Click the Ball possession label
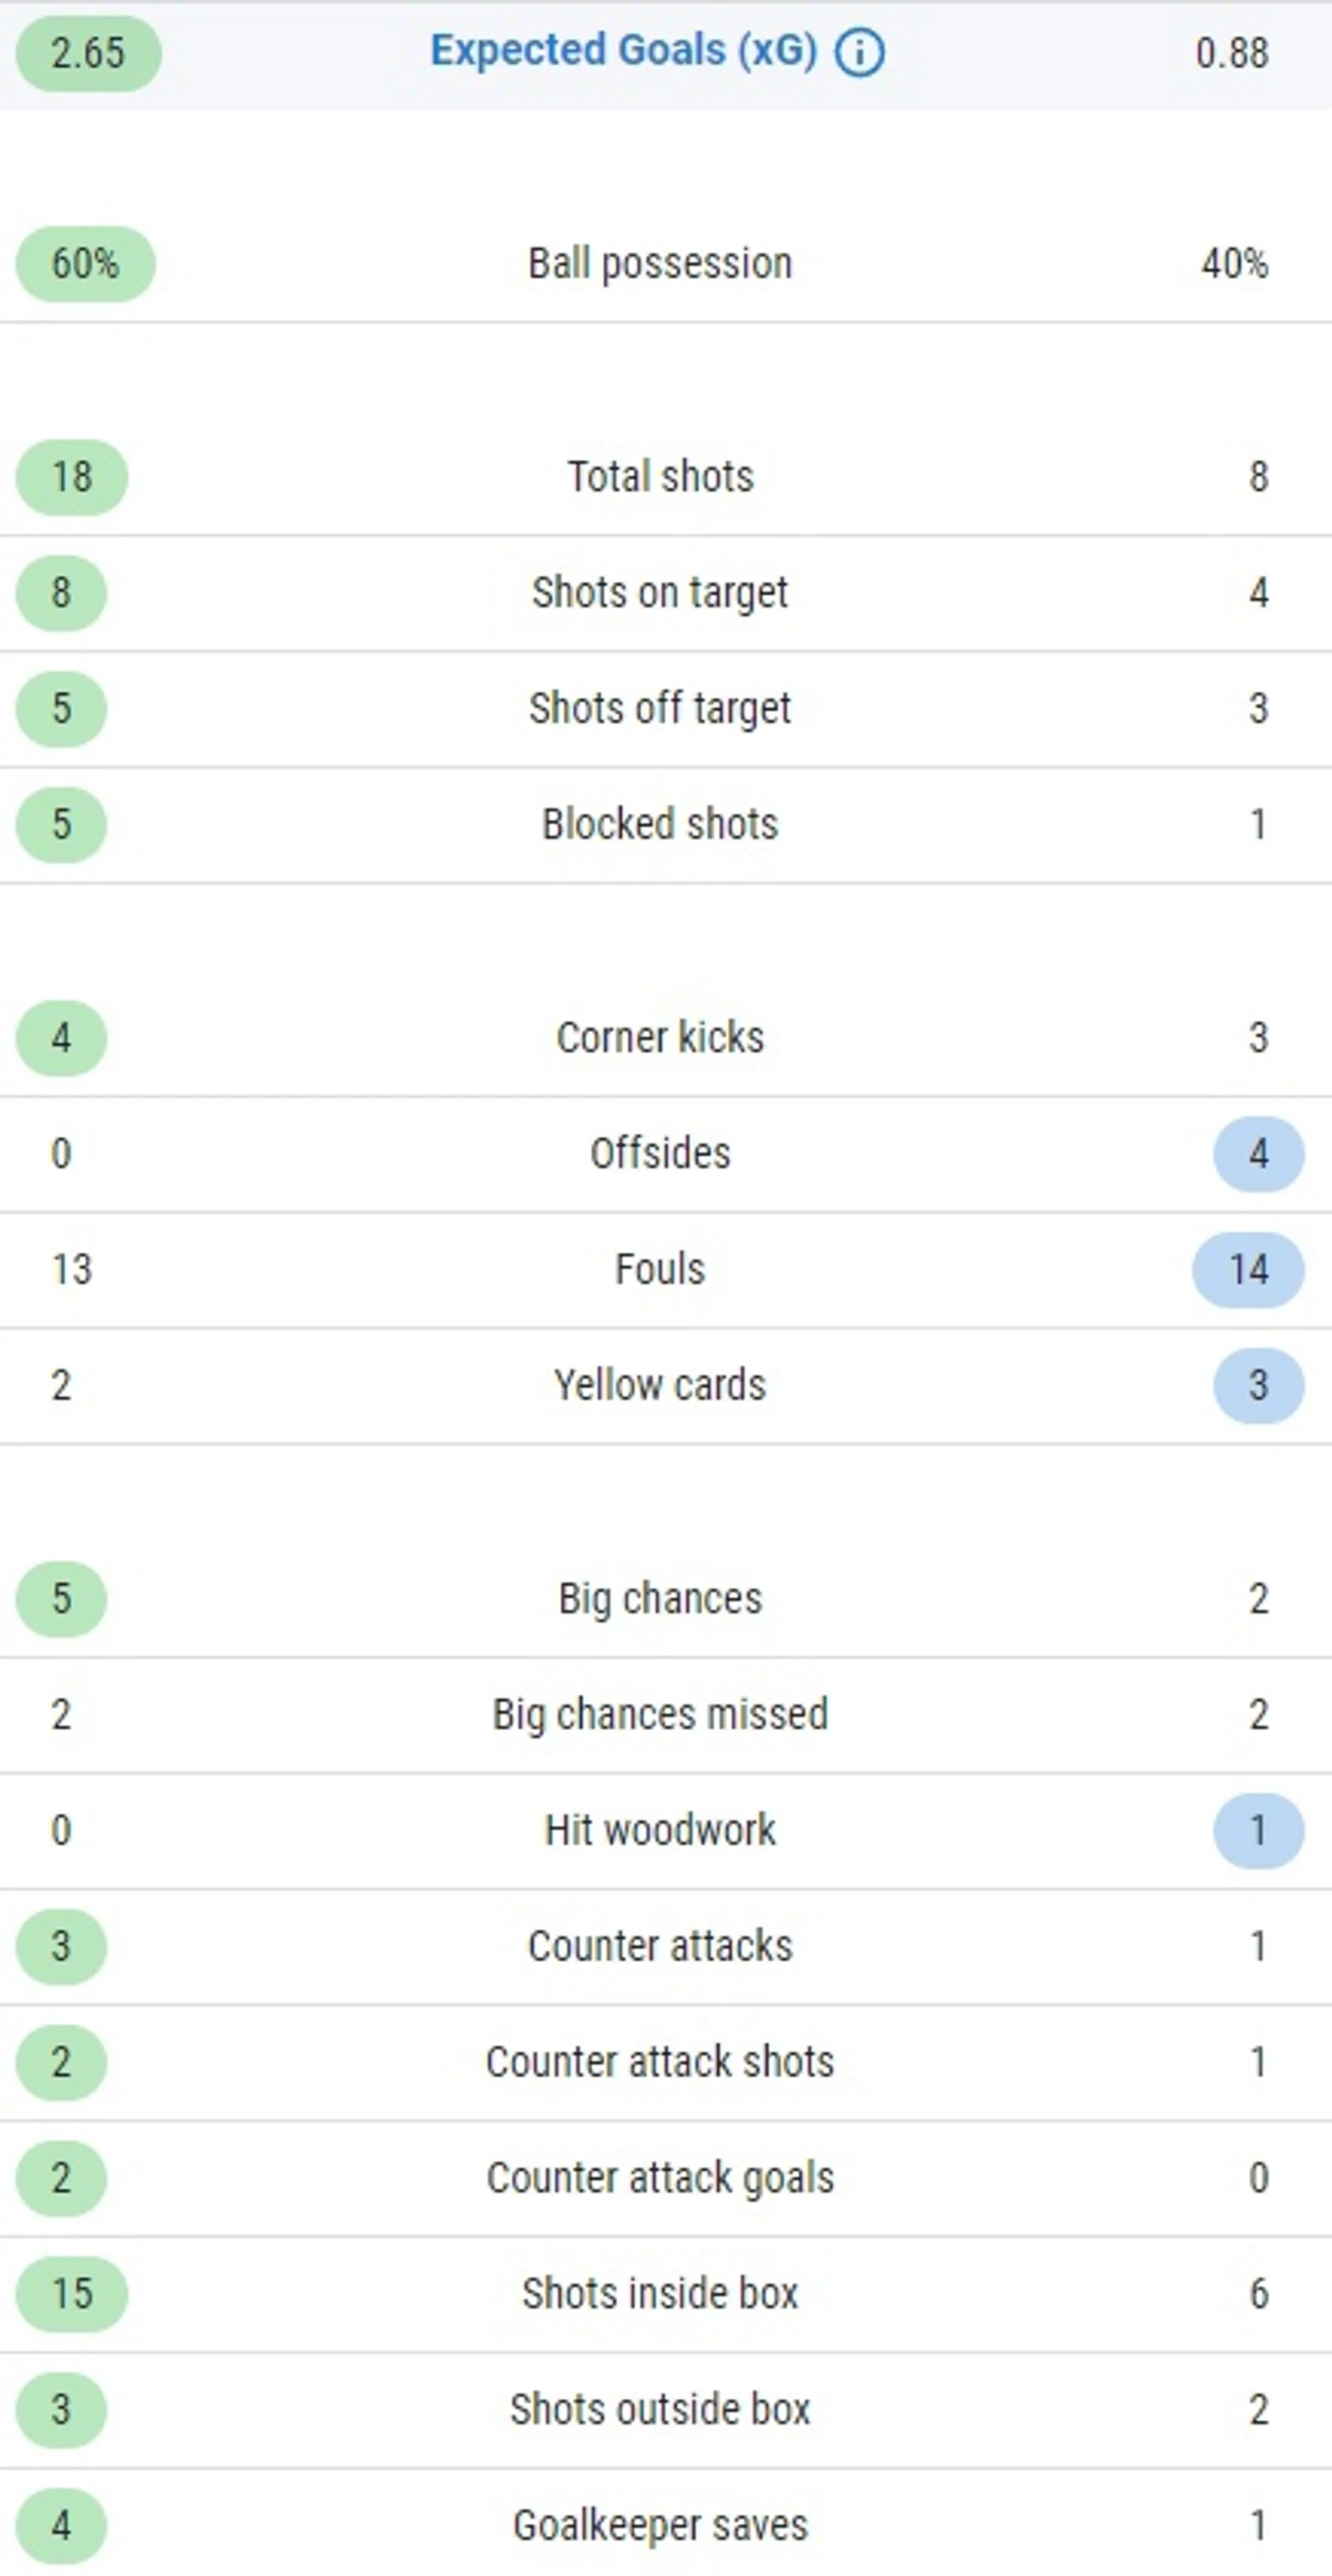Viewport: 1332px width, 2576px height. pos(660,264)
